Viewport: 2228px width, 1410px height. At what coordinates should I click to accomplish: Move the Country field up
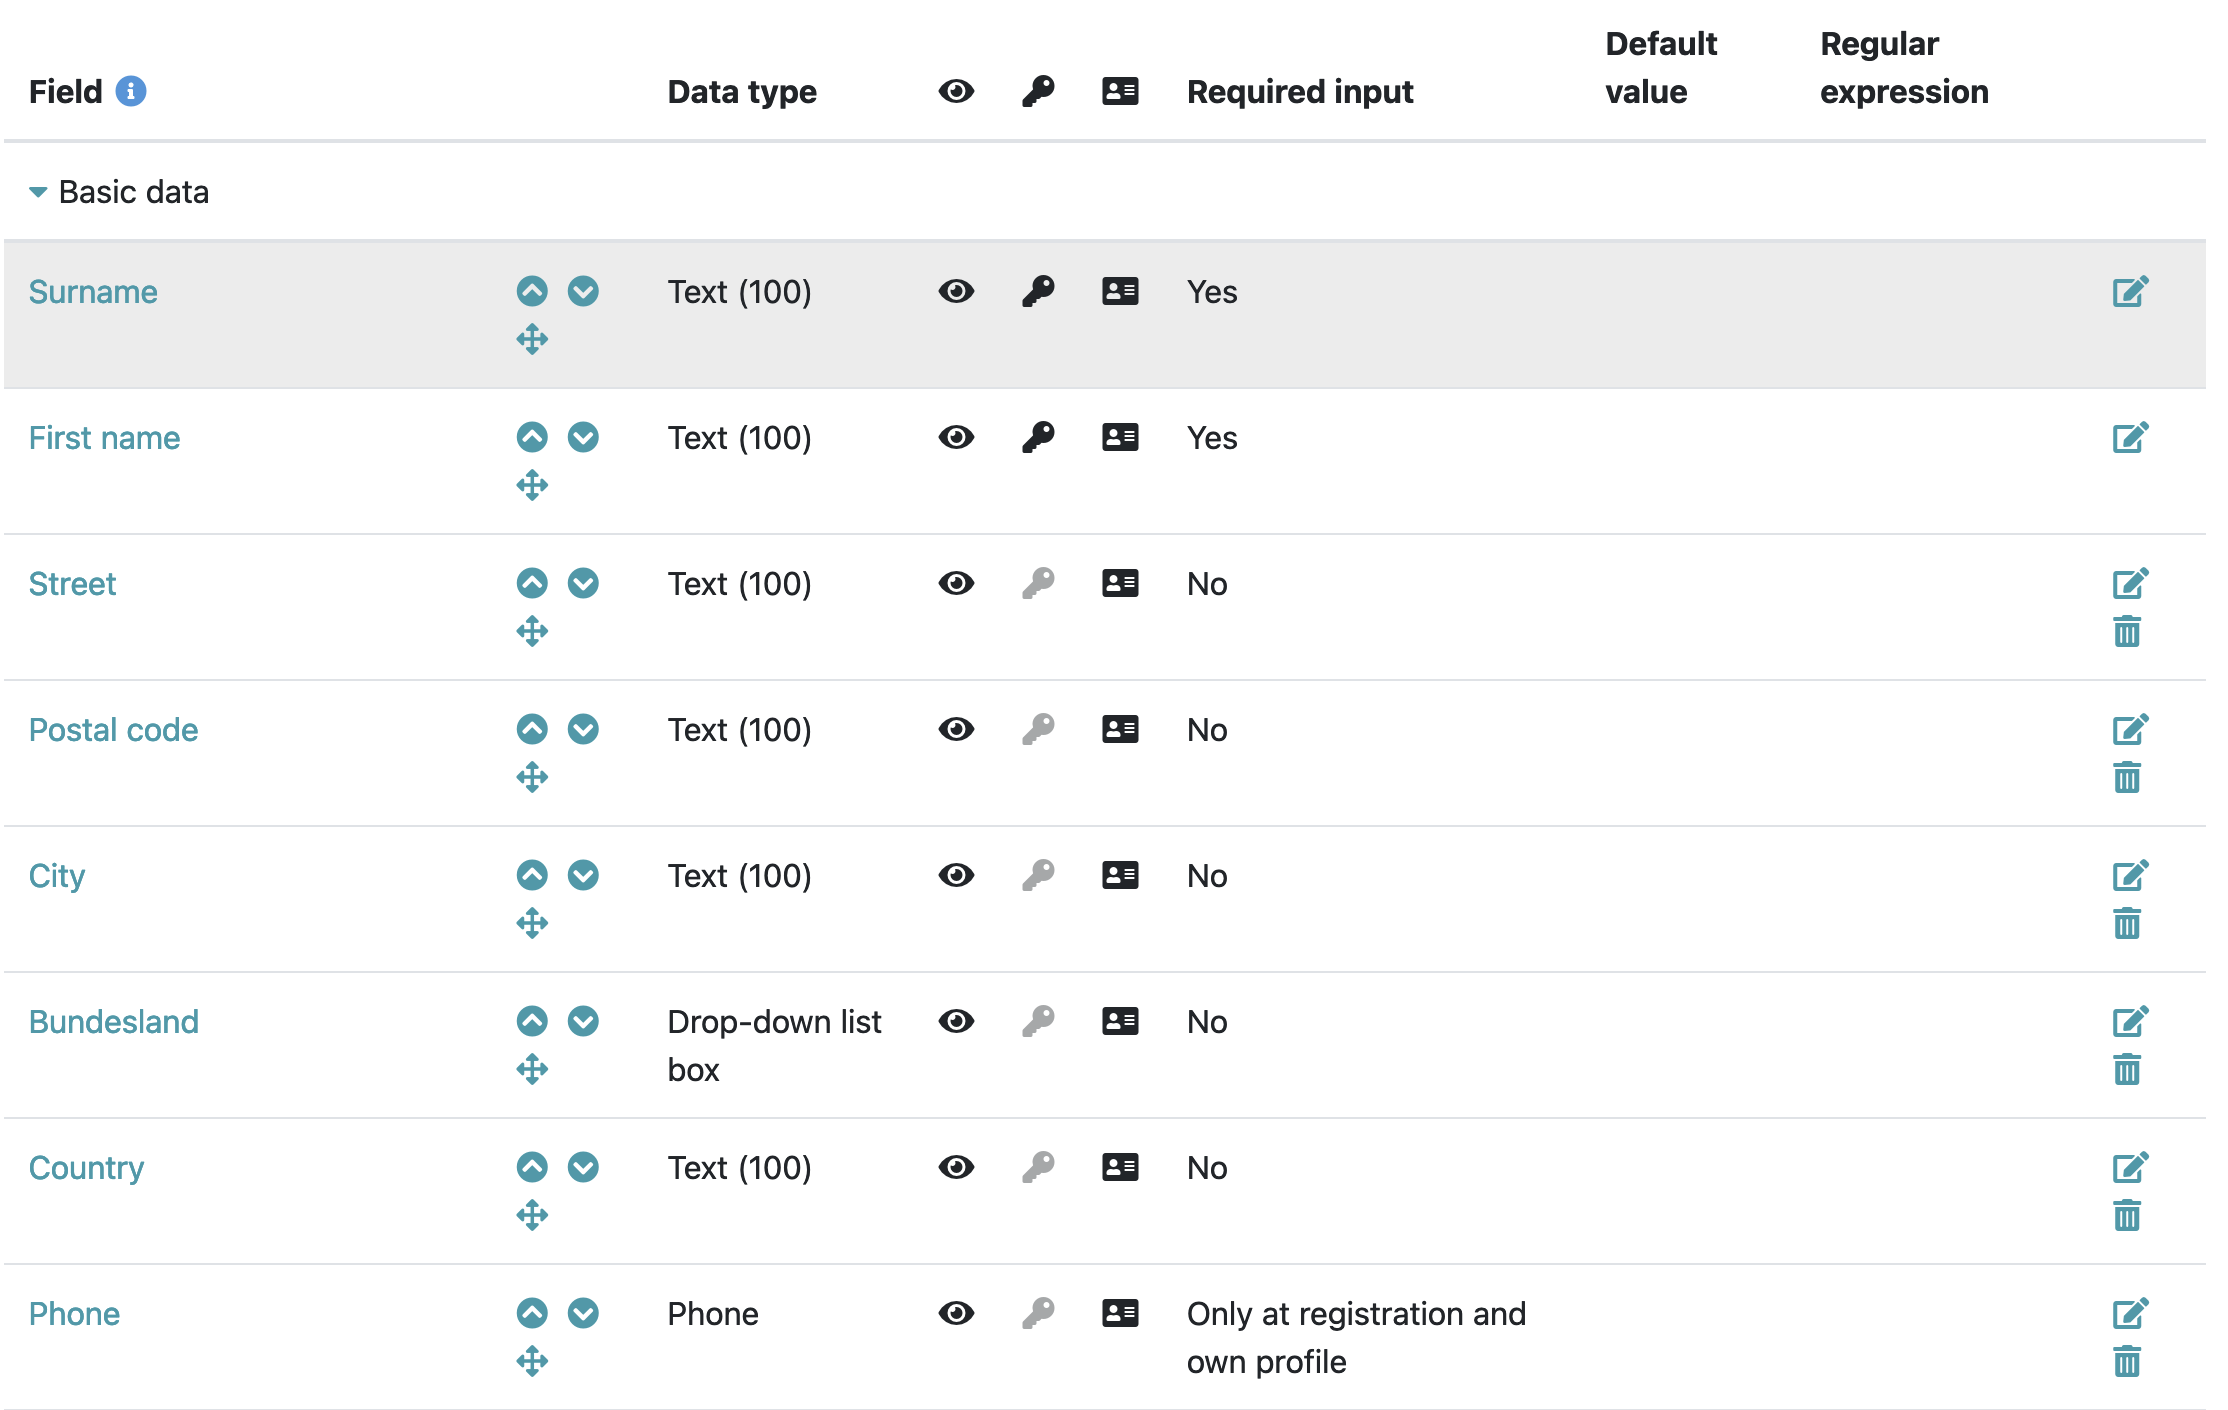[x=532, y=1167]
